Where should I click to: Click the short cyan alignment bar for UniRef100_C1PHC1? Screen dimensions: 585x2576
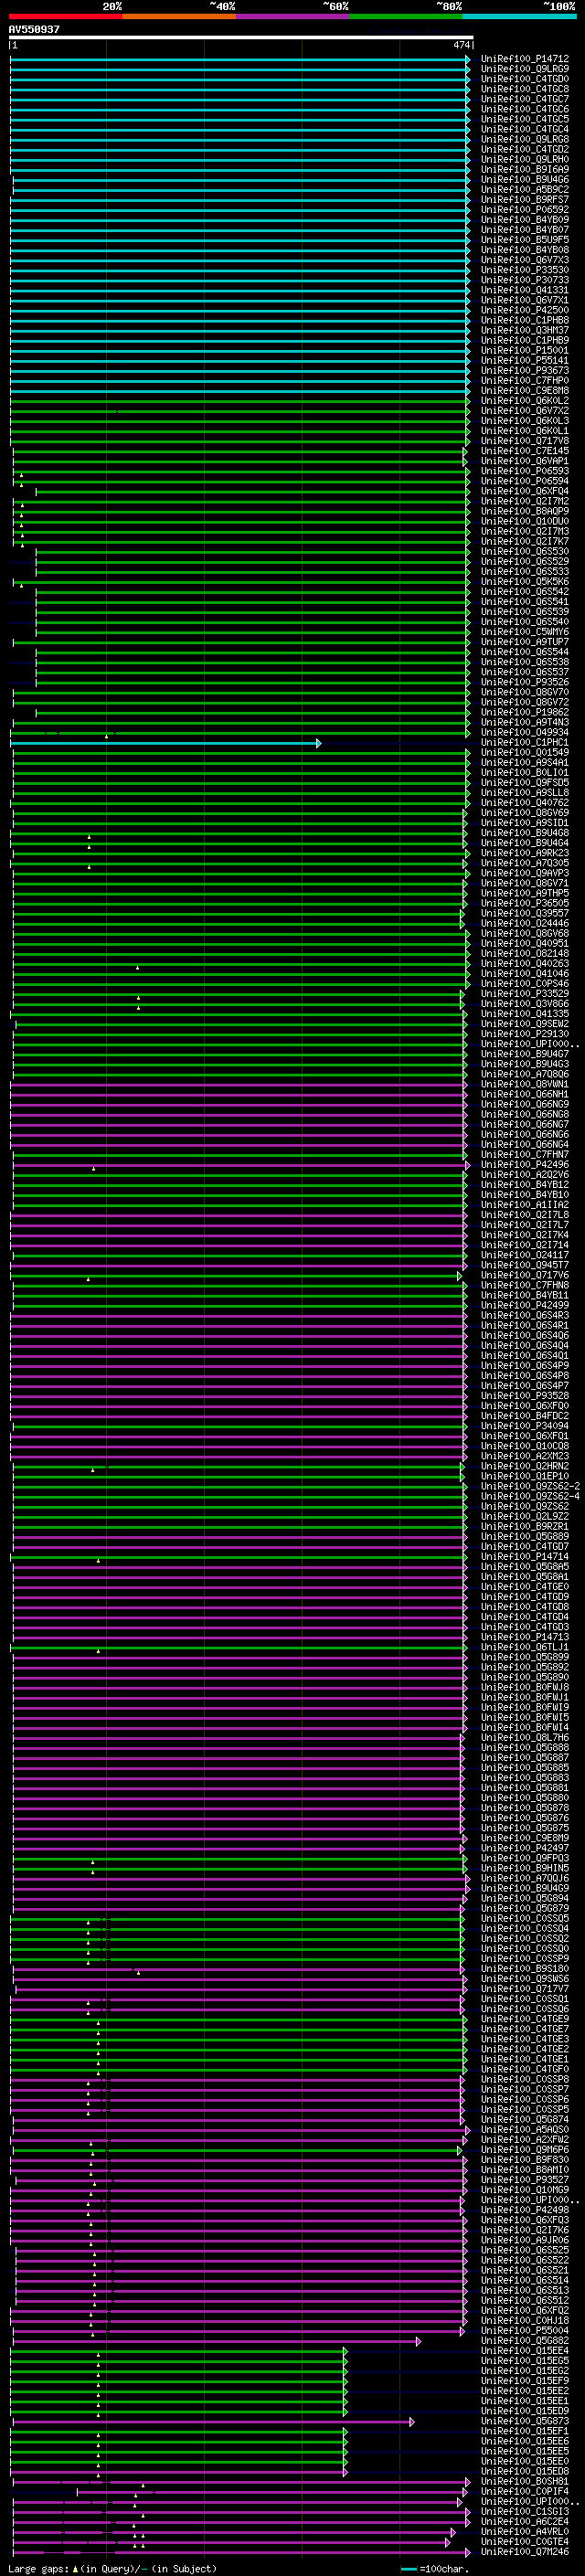[165, 743]
